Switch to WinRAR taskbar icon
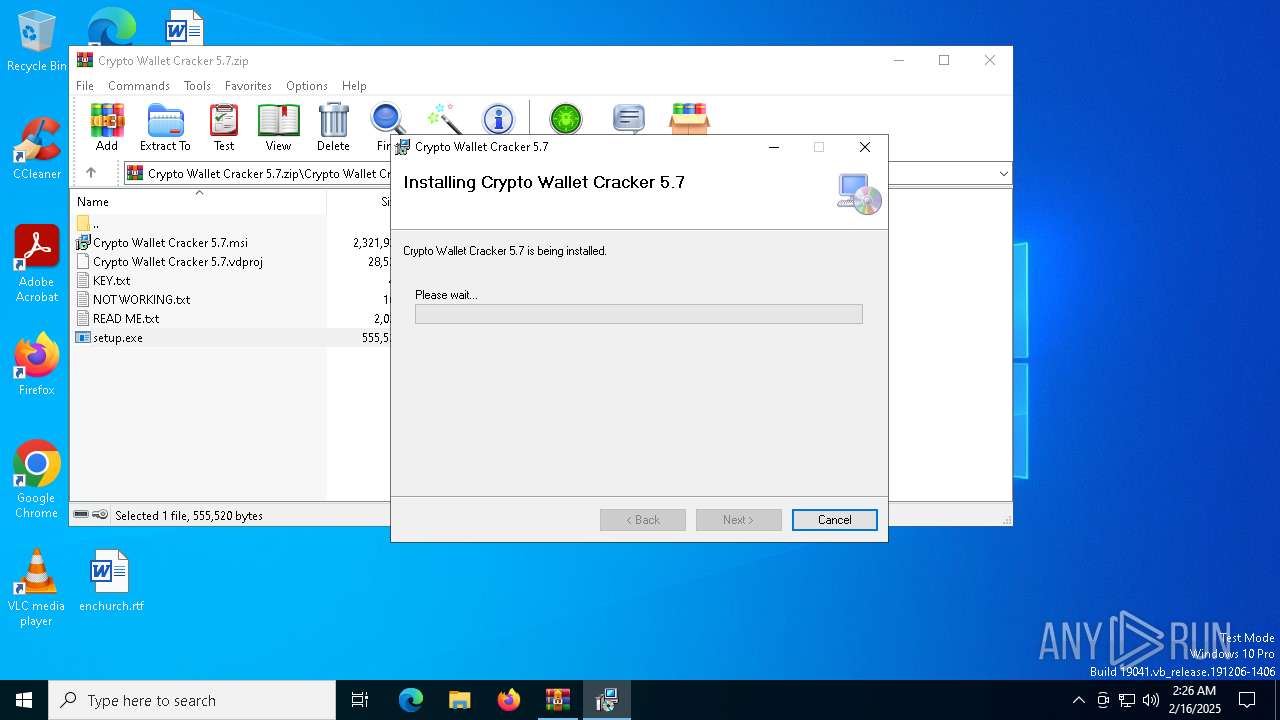 558,700
